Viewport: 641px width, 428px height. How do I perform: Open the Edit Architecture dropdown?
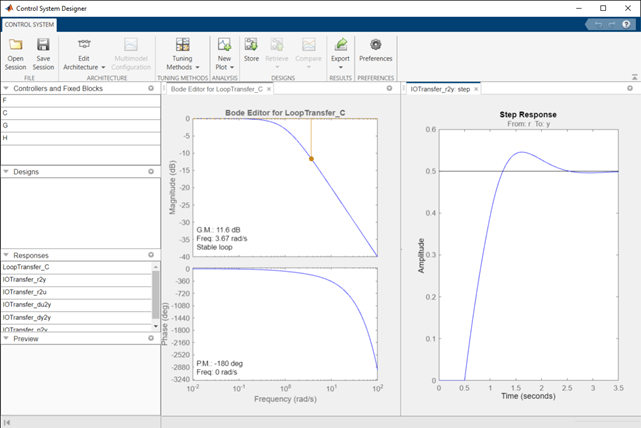point(84,62)
